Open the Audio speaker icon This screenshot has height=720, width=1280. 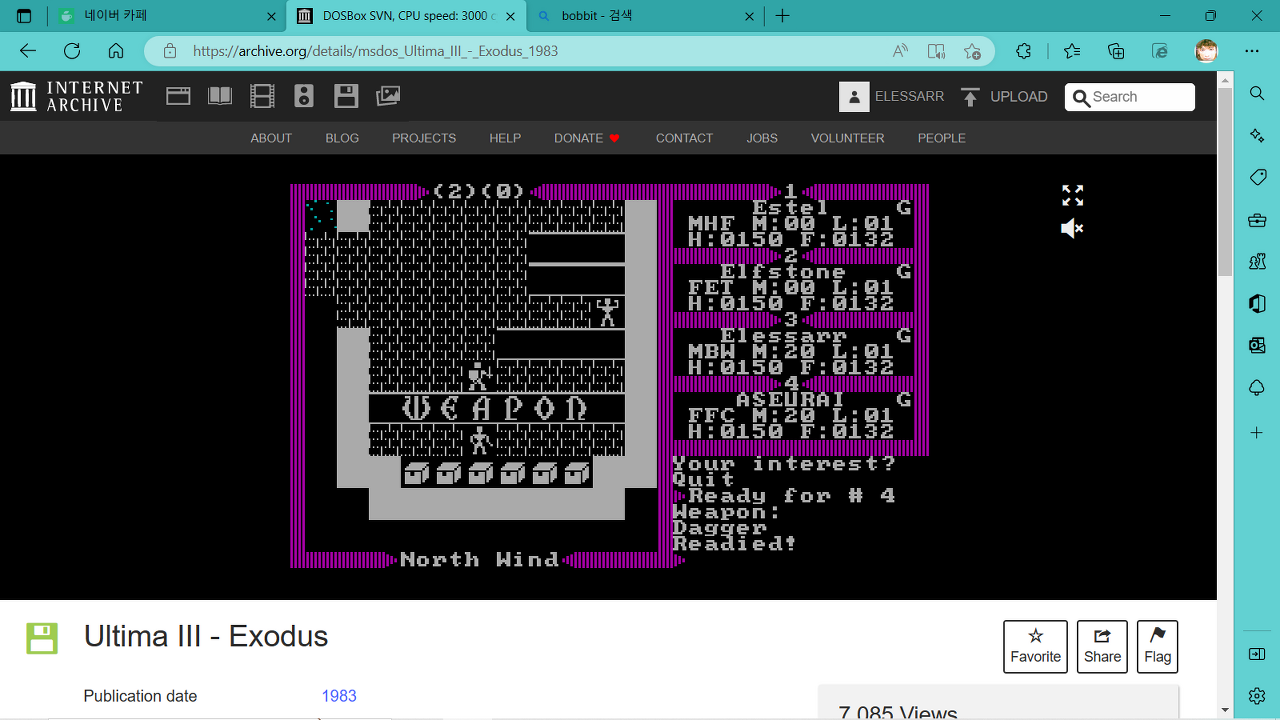304,96
